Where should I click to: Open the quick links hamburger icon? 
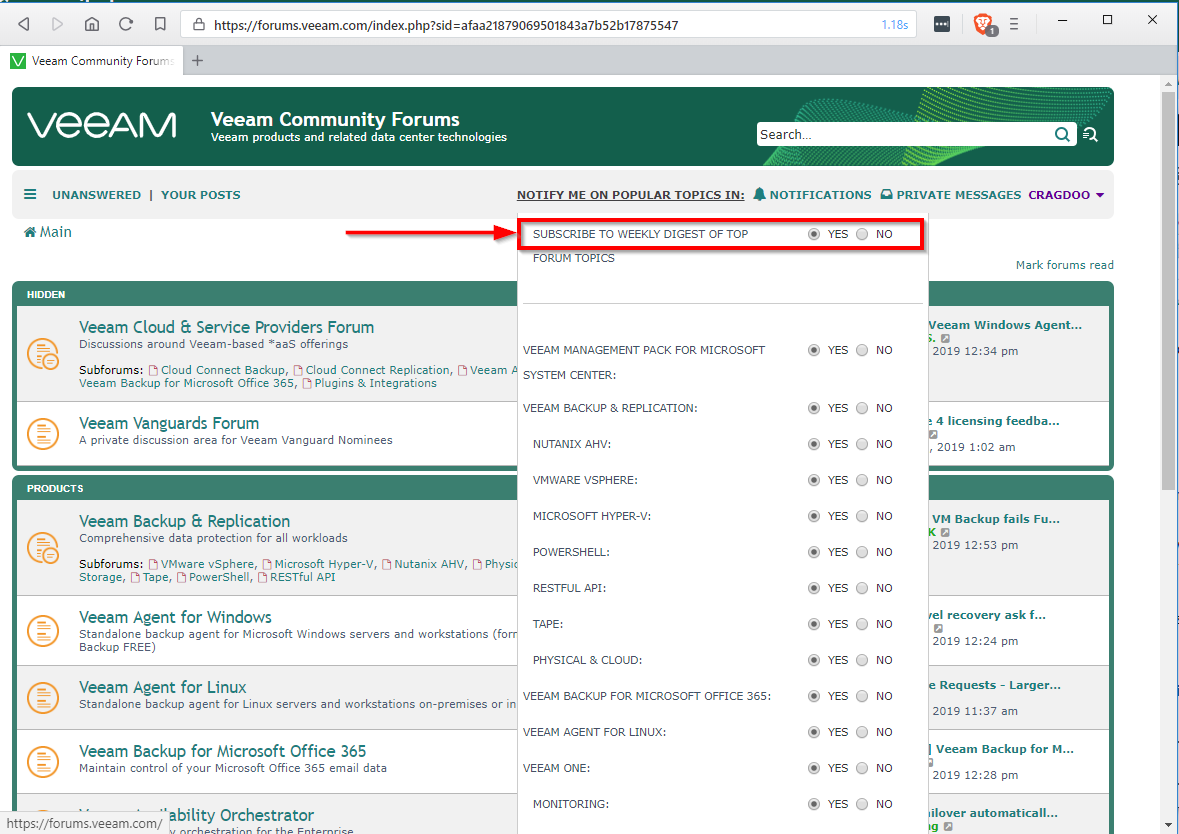(30, 195)
